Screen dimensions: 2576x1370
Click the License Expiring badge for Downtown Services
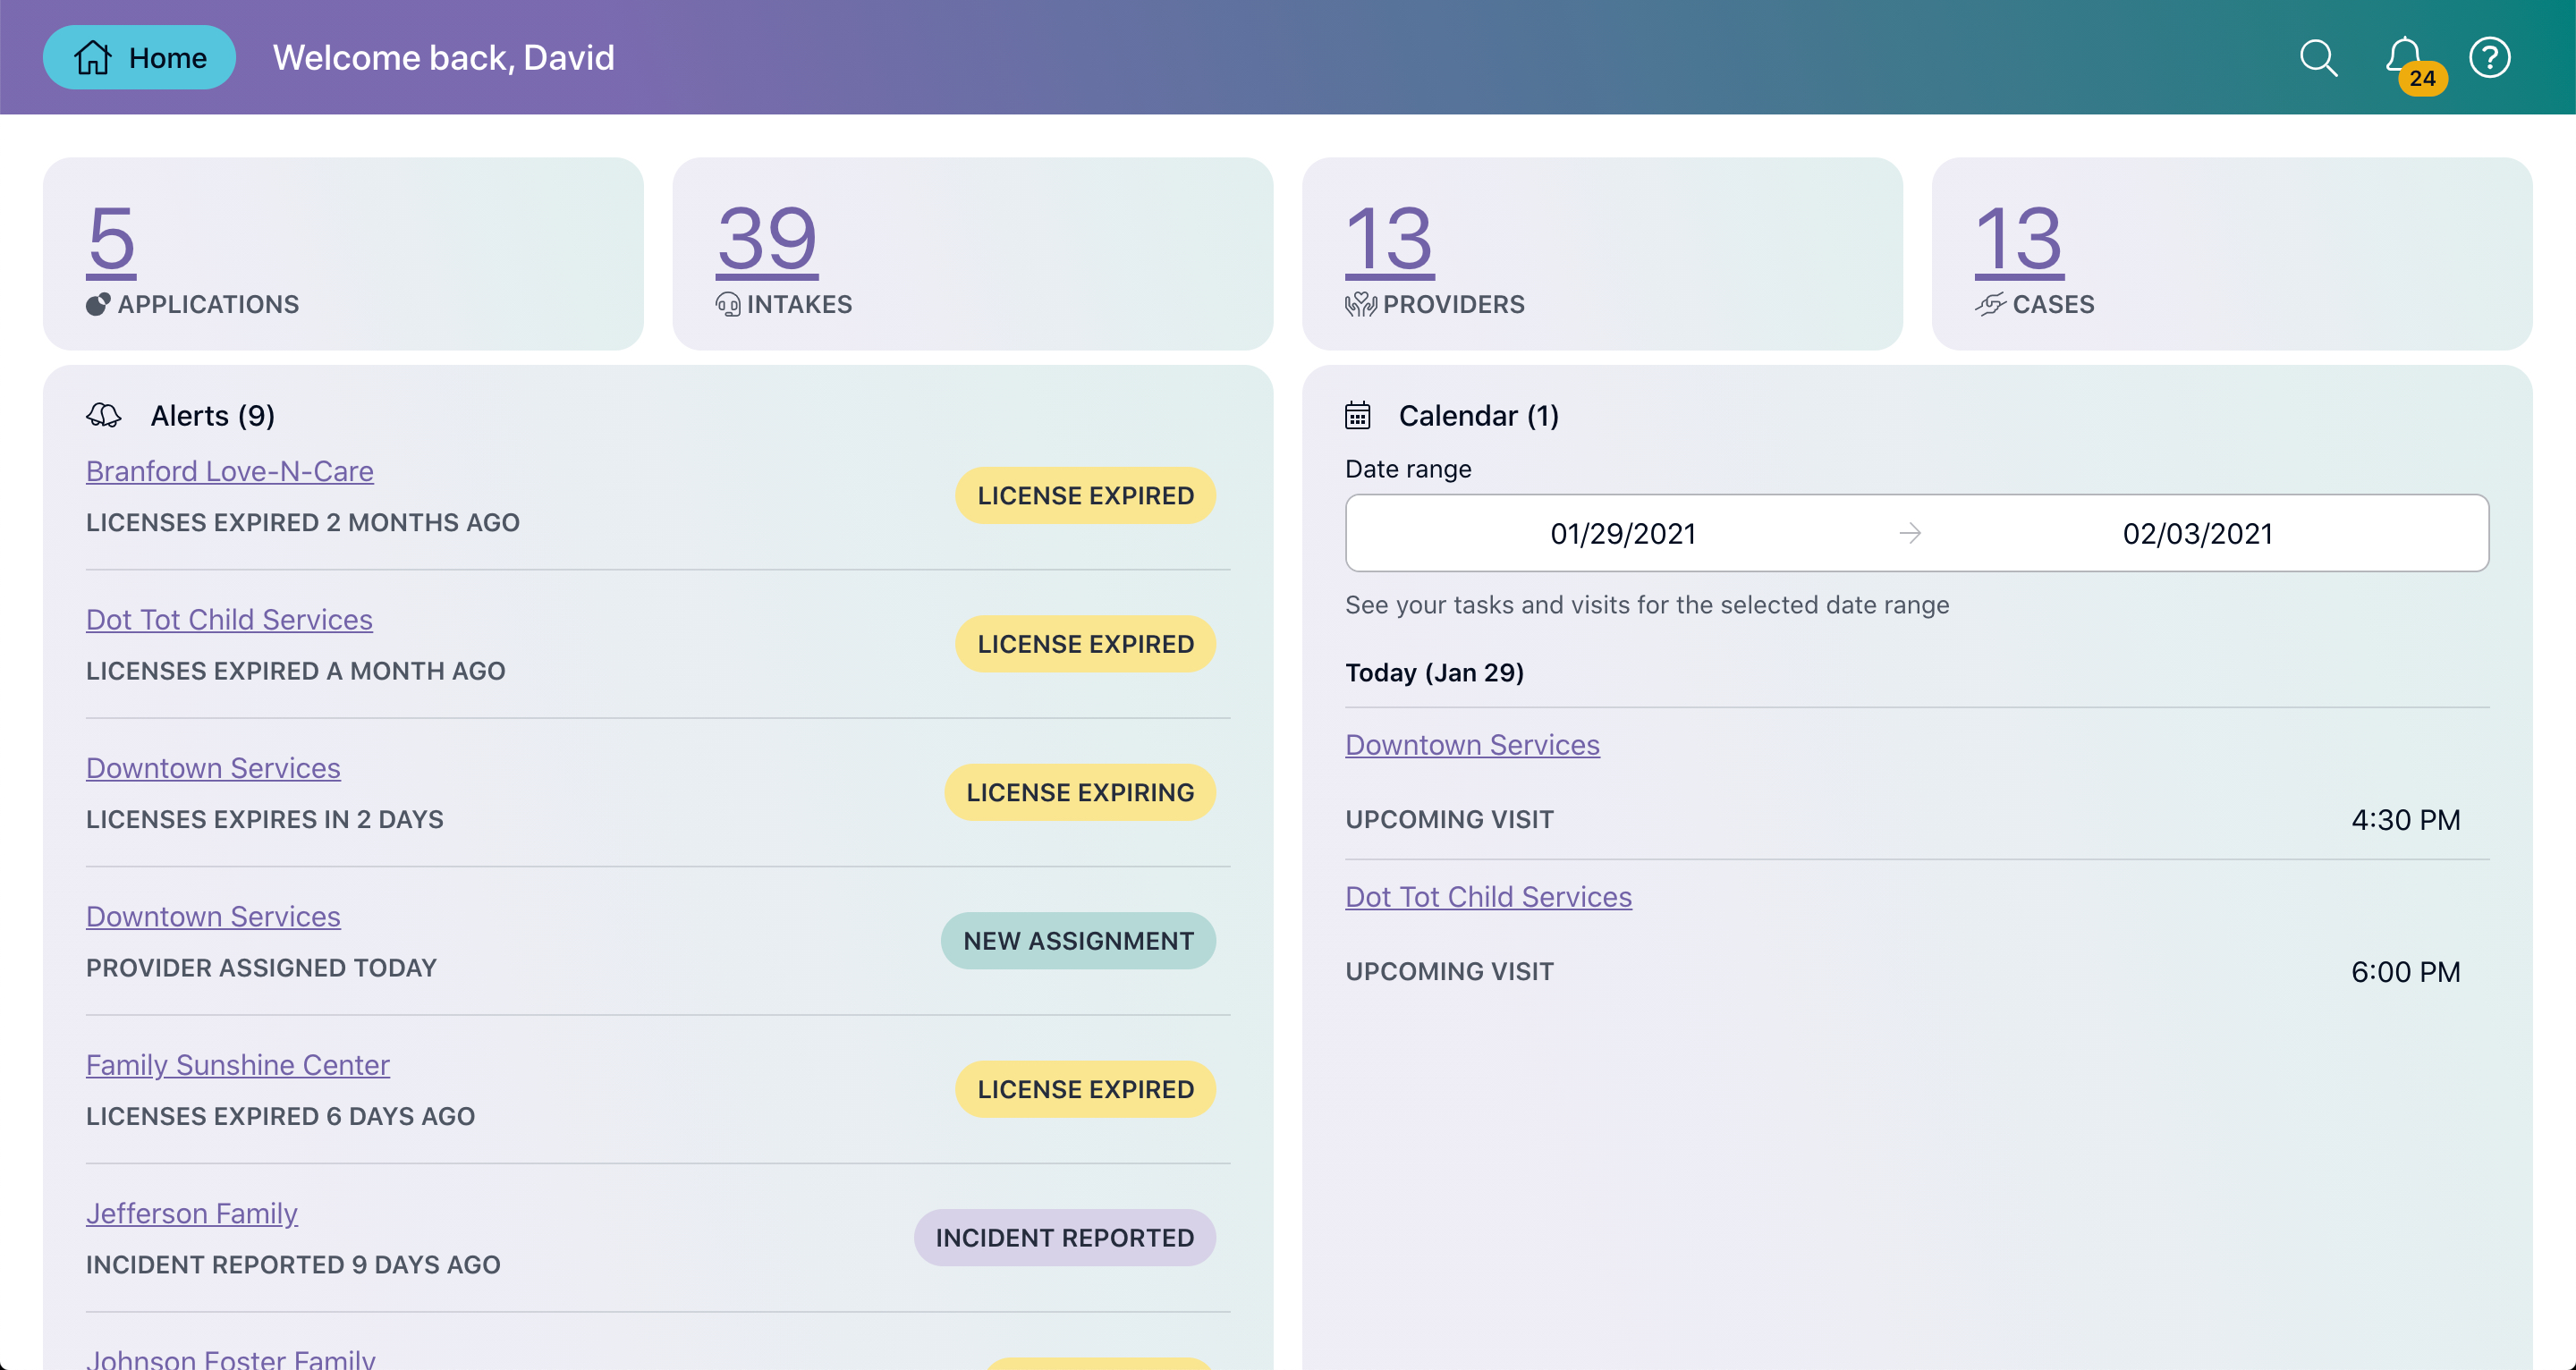(1079, 792)
